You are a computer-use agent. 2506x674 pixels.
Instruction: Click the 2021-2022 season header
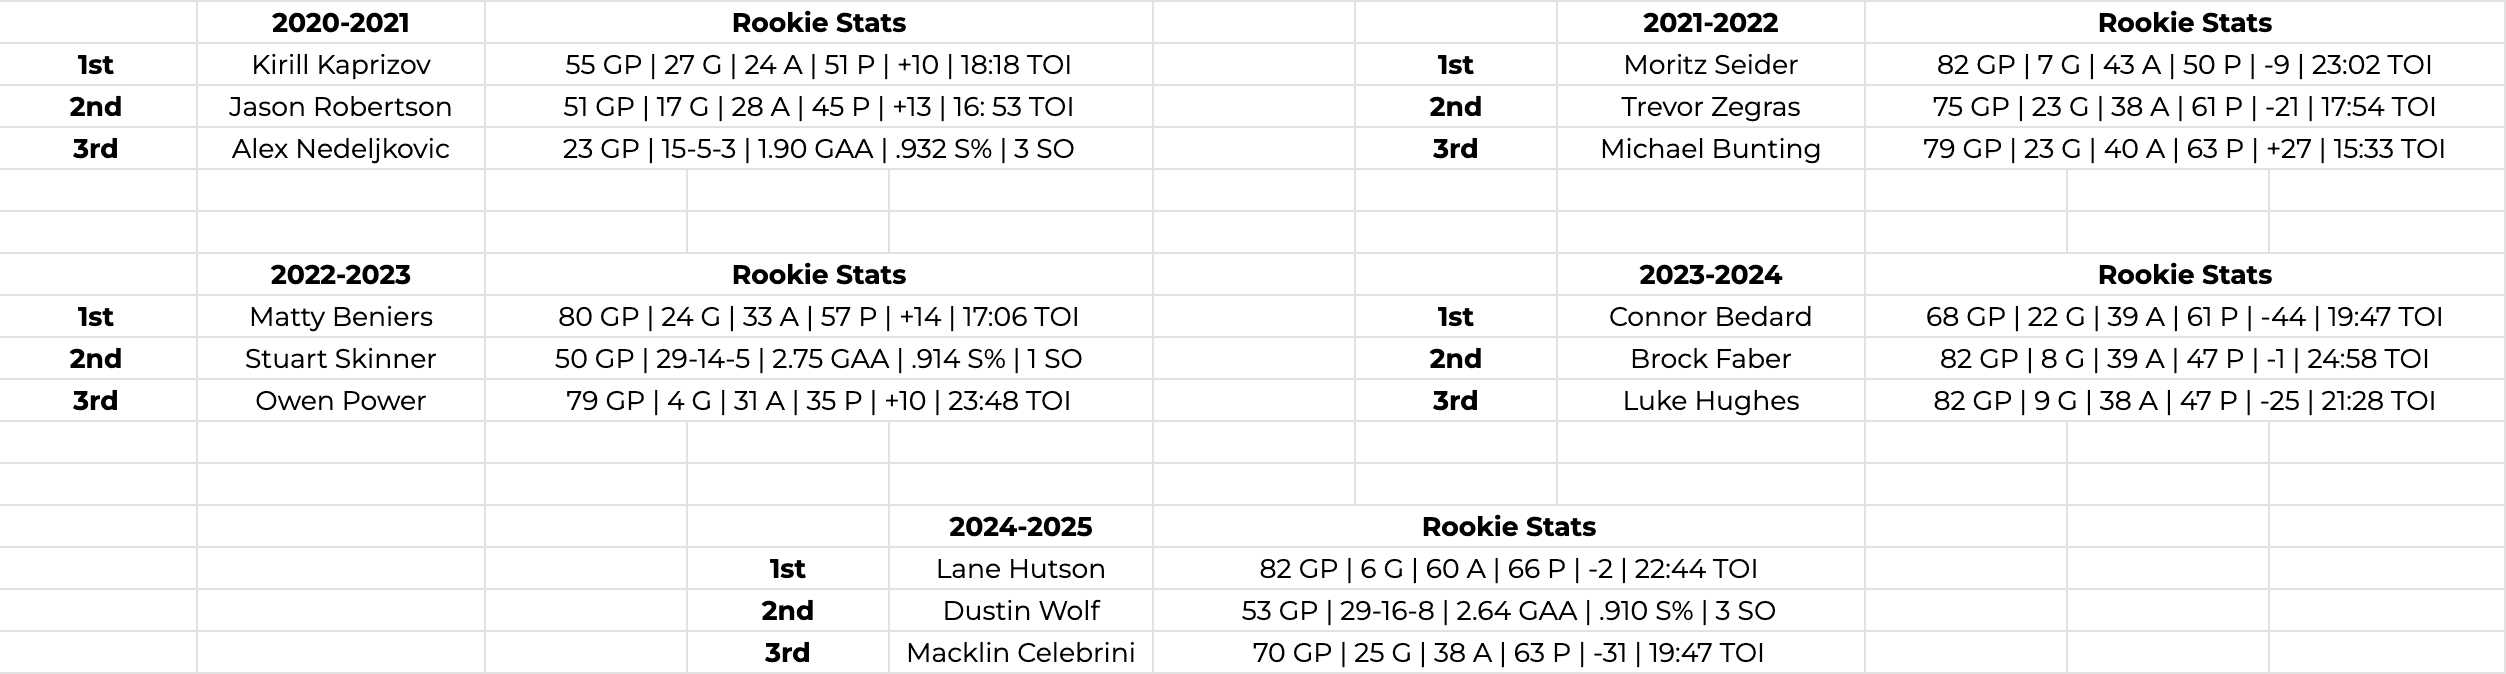pos(1710,23)
